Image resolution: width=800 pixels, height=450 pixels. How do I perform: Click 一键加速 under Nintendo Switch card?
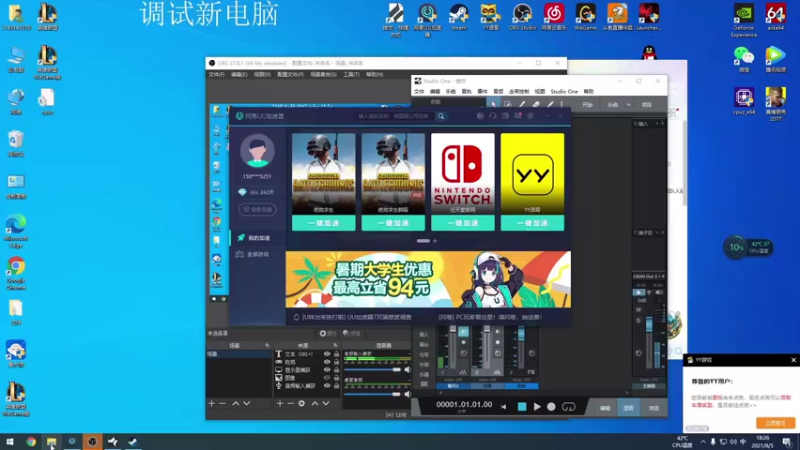point(463,223)
